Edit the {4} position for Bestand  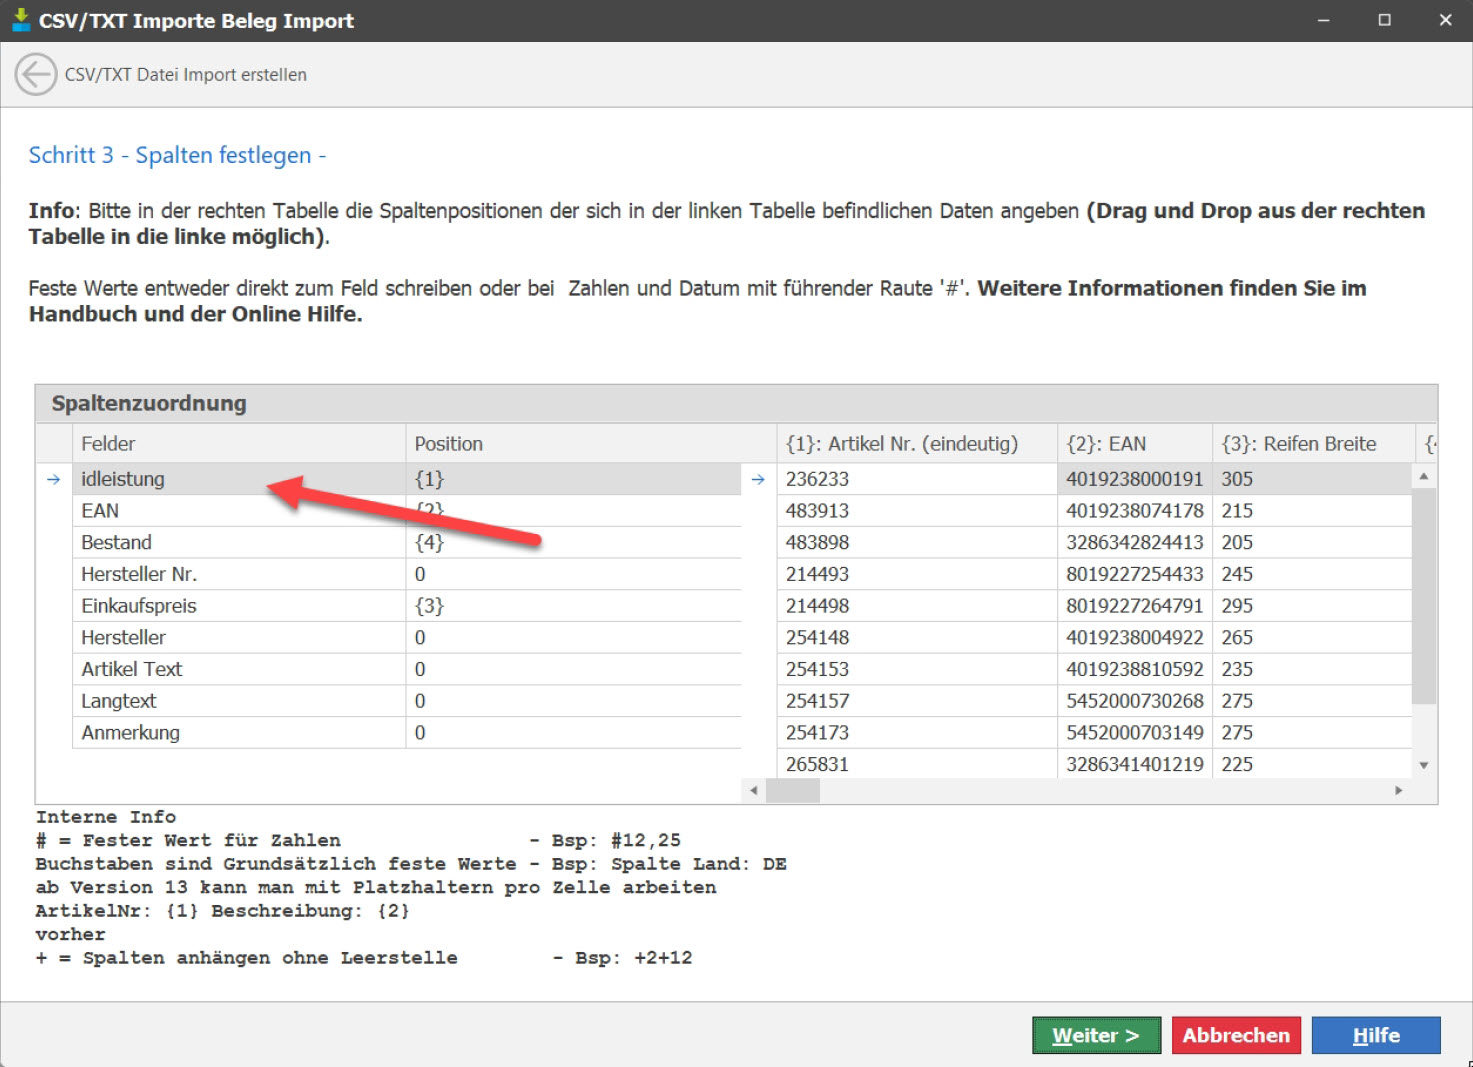[574, 542]
